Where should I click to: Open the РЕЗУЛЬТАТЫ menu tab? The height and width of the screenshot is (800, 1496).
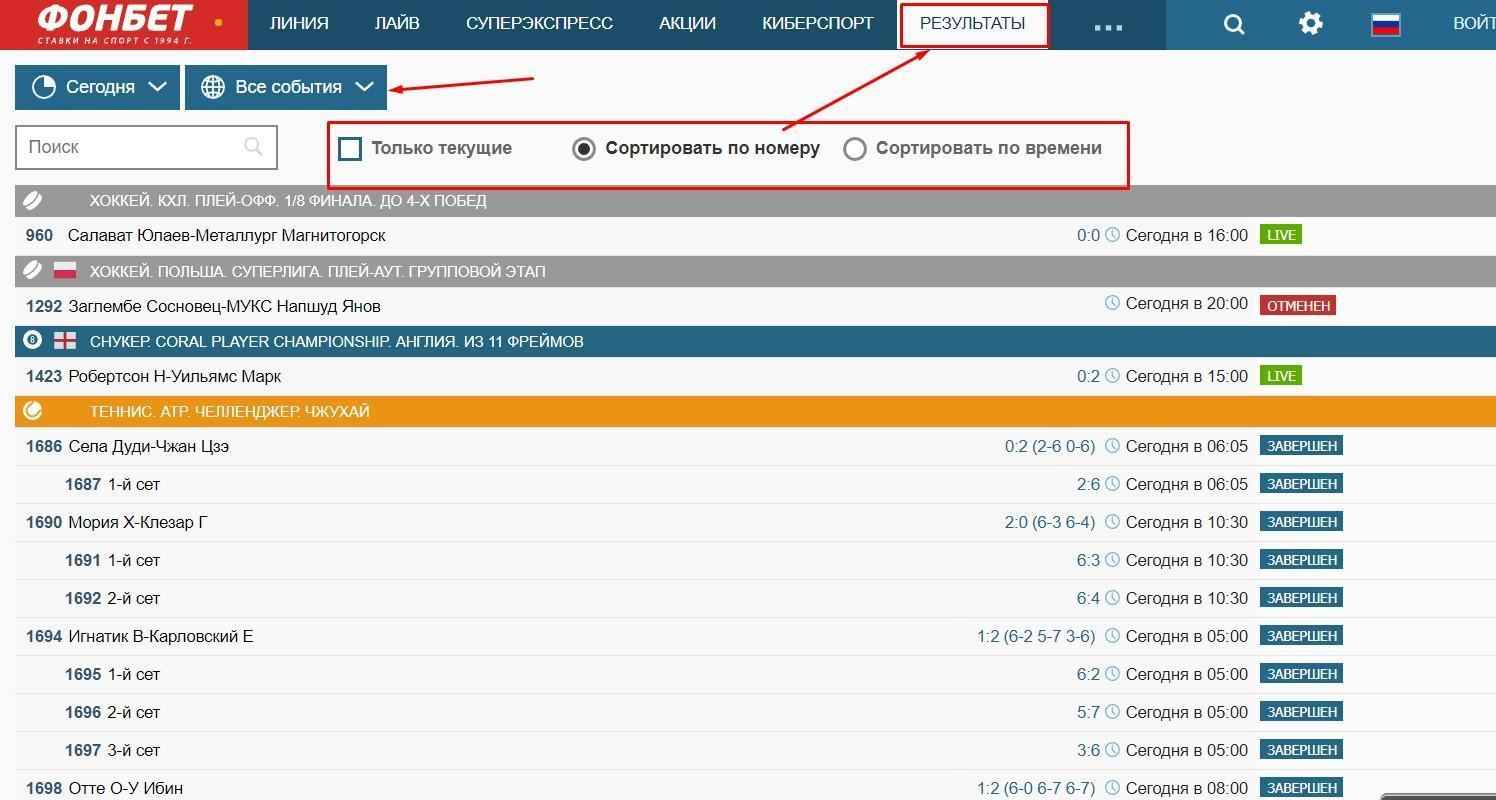pos(973,24)
